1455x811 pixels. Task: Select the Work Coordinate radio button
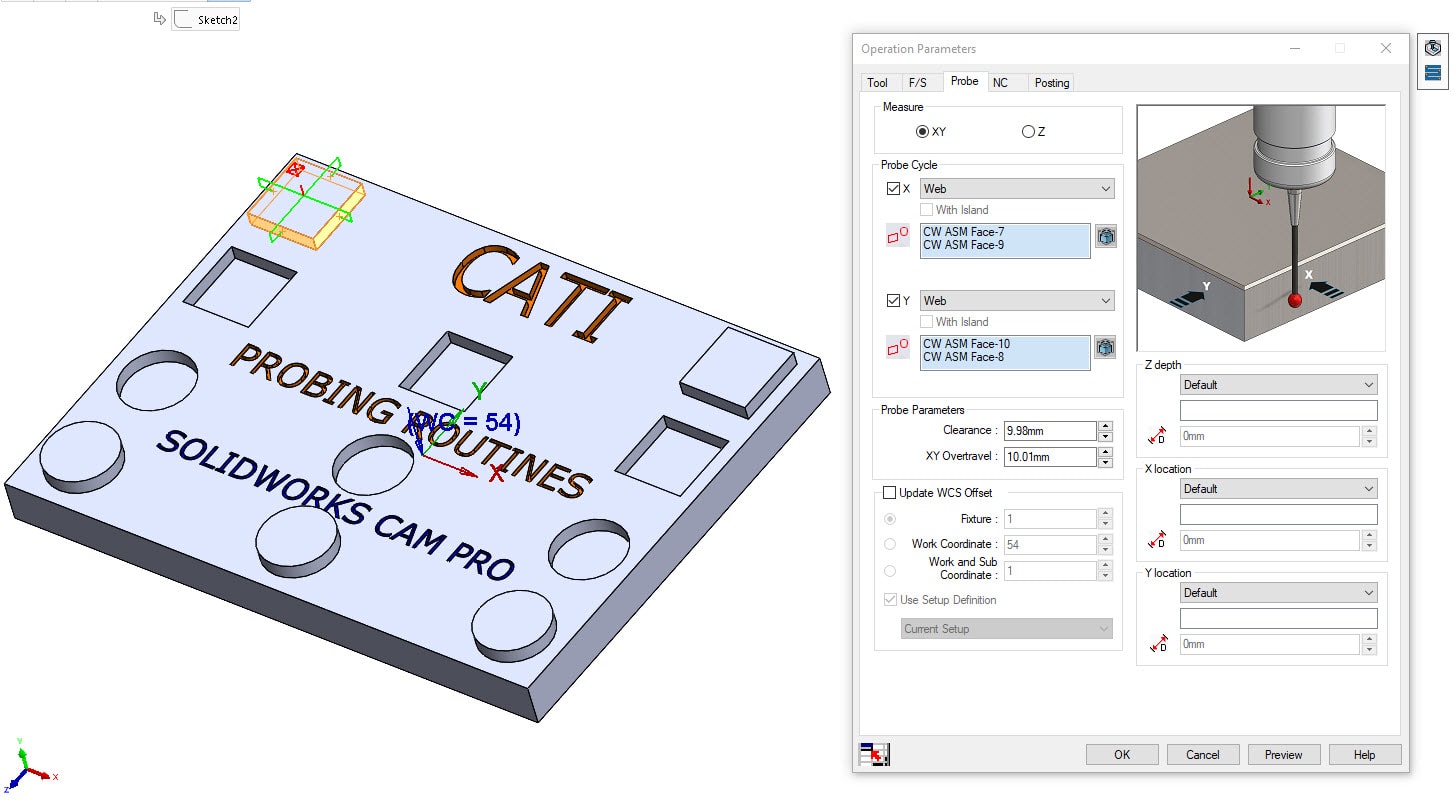(x=890, y=544)
